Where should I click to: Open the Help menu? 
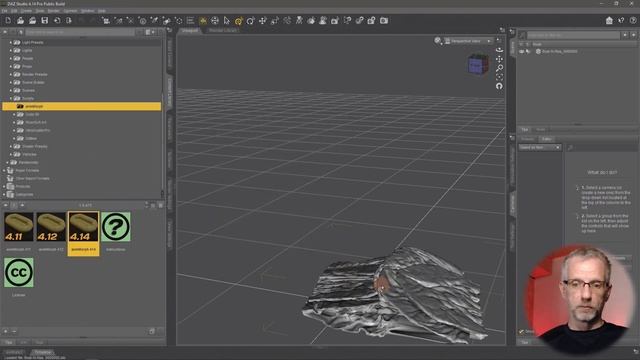click(102, 11)
